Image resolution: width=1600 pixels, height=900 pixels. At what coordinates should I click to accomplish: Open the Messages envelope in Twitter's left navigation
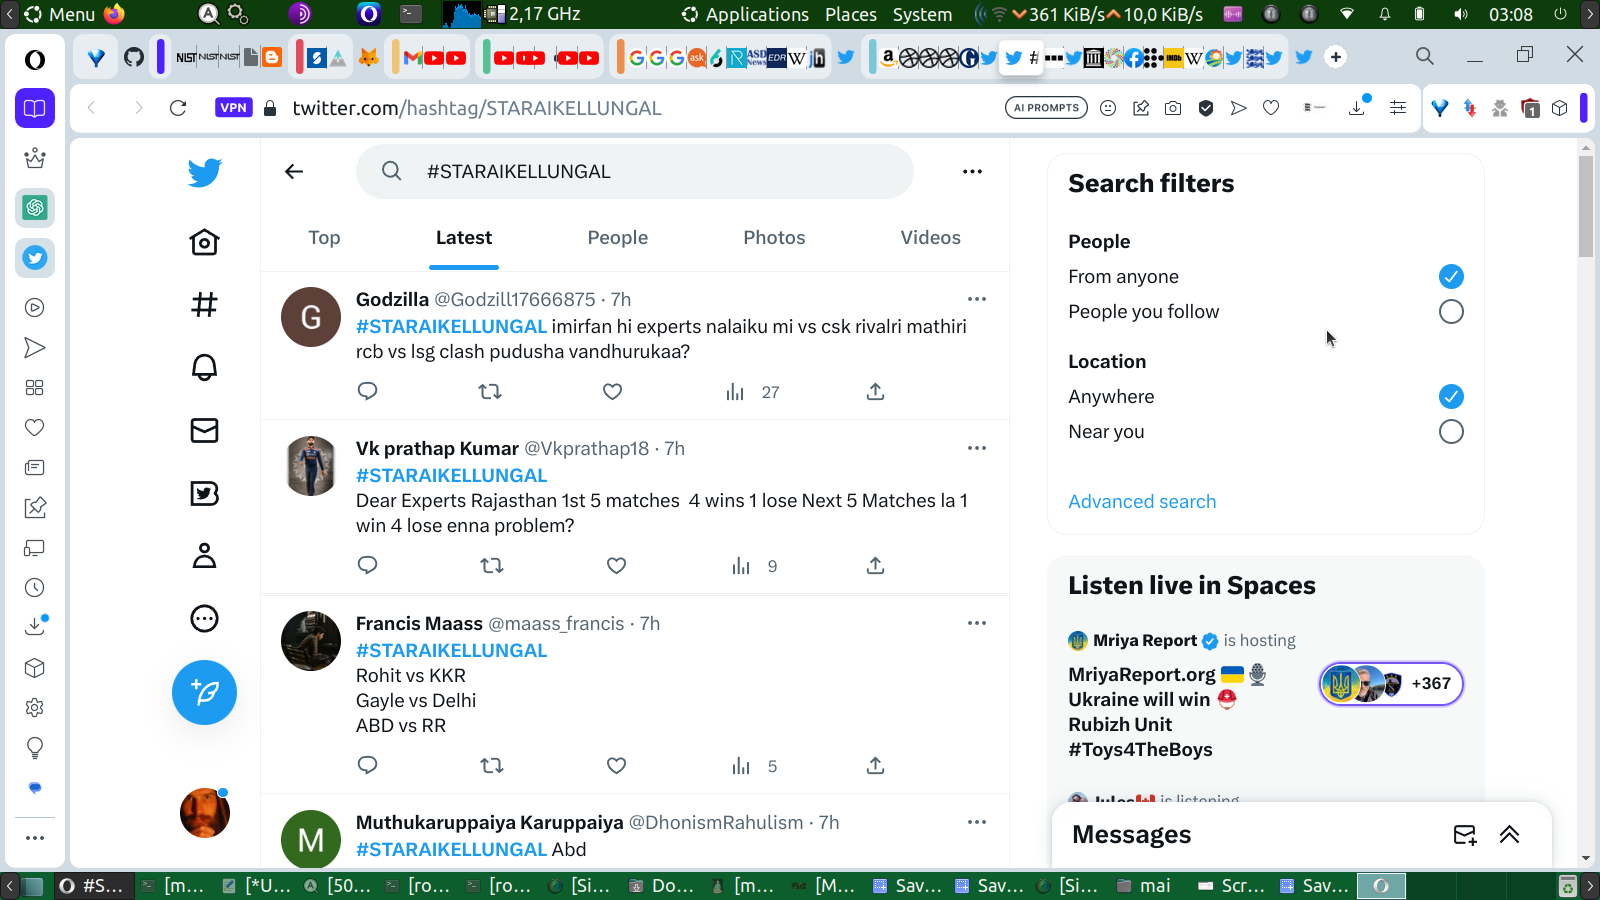click(x=204, y=430)
